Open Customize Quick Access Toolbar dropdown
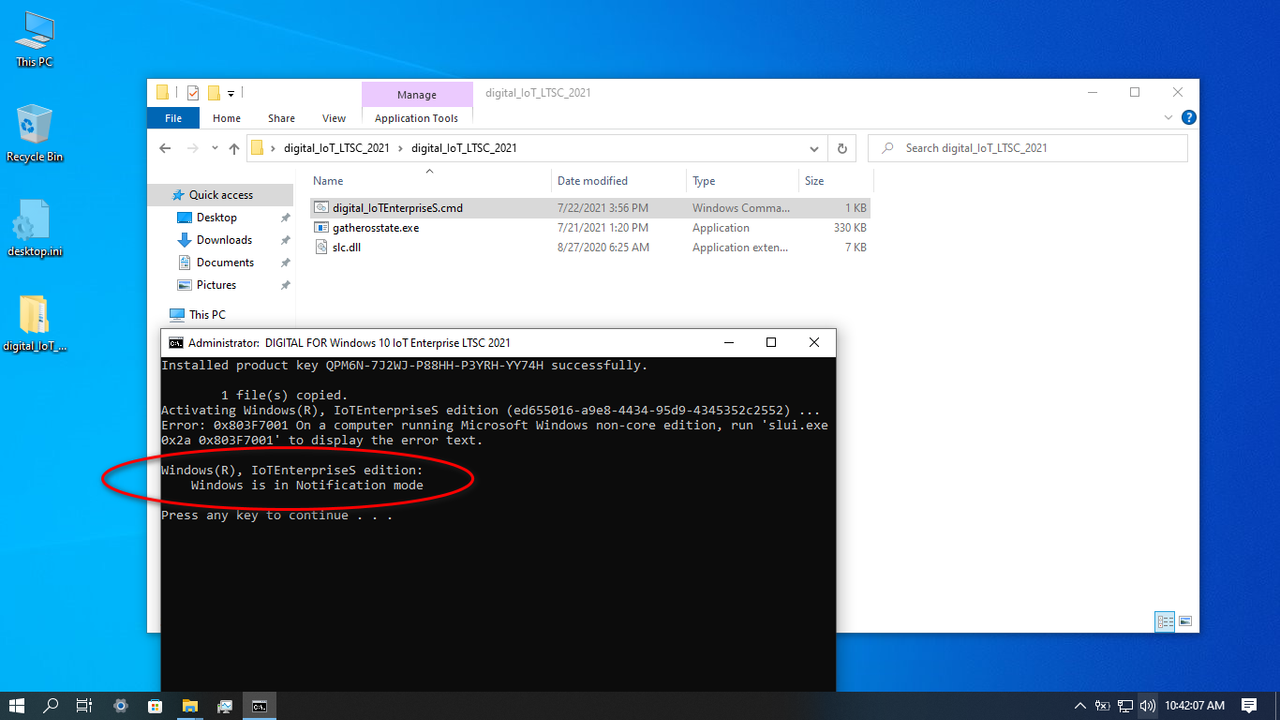This screenshot has height=720, width=1280. click(231, 93)
